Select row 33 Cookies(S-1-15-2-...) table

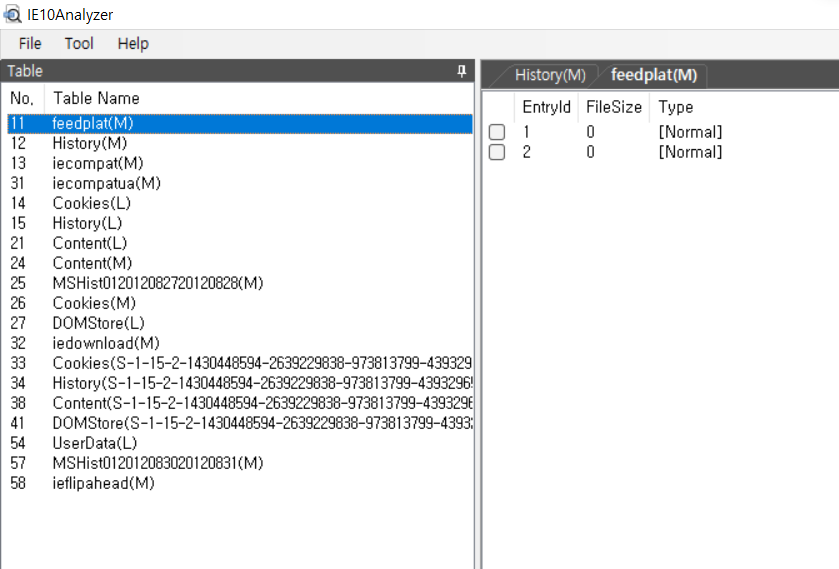click(240, 363)
